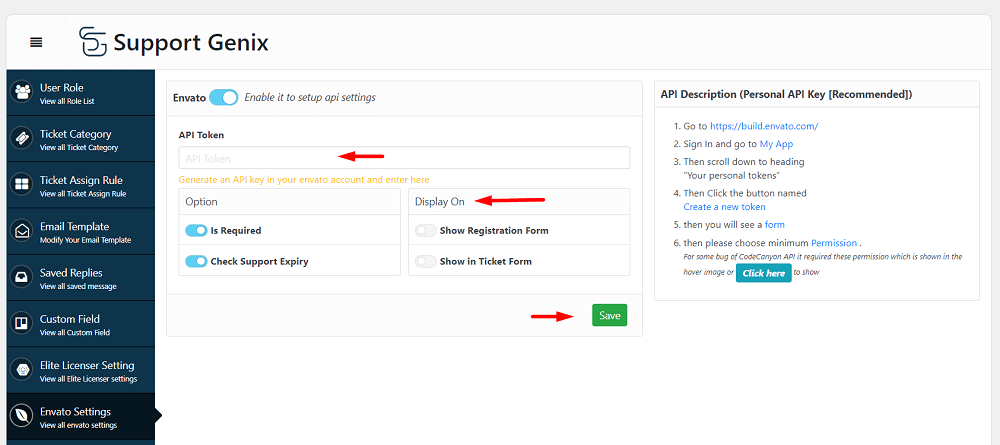The image size is (1000, 445).
Task: Open the build.envato.com link
Action: click(764, 126)
